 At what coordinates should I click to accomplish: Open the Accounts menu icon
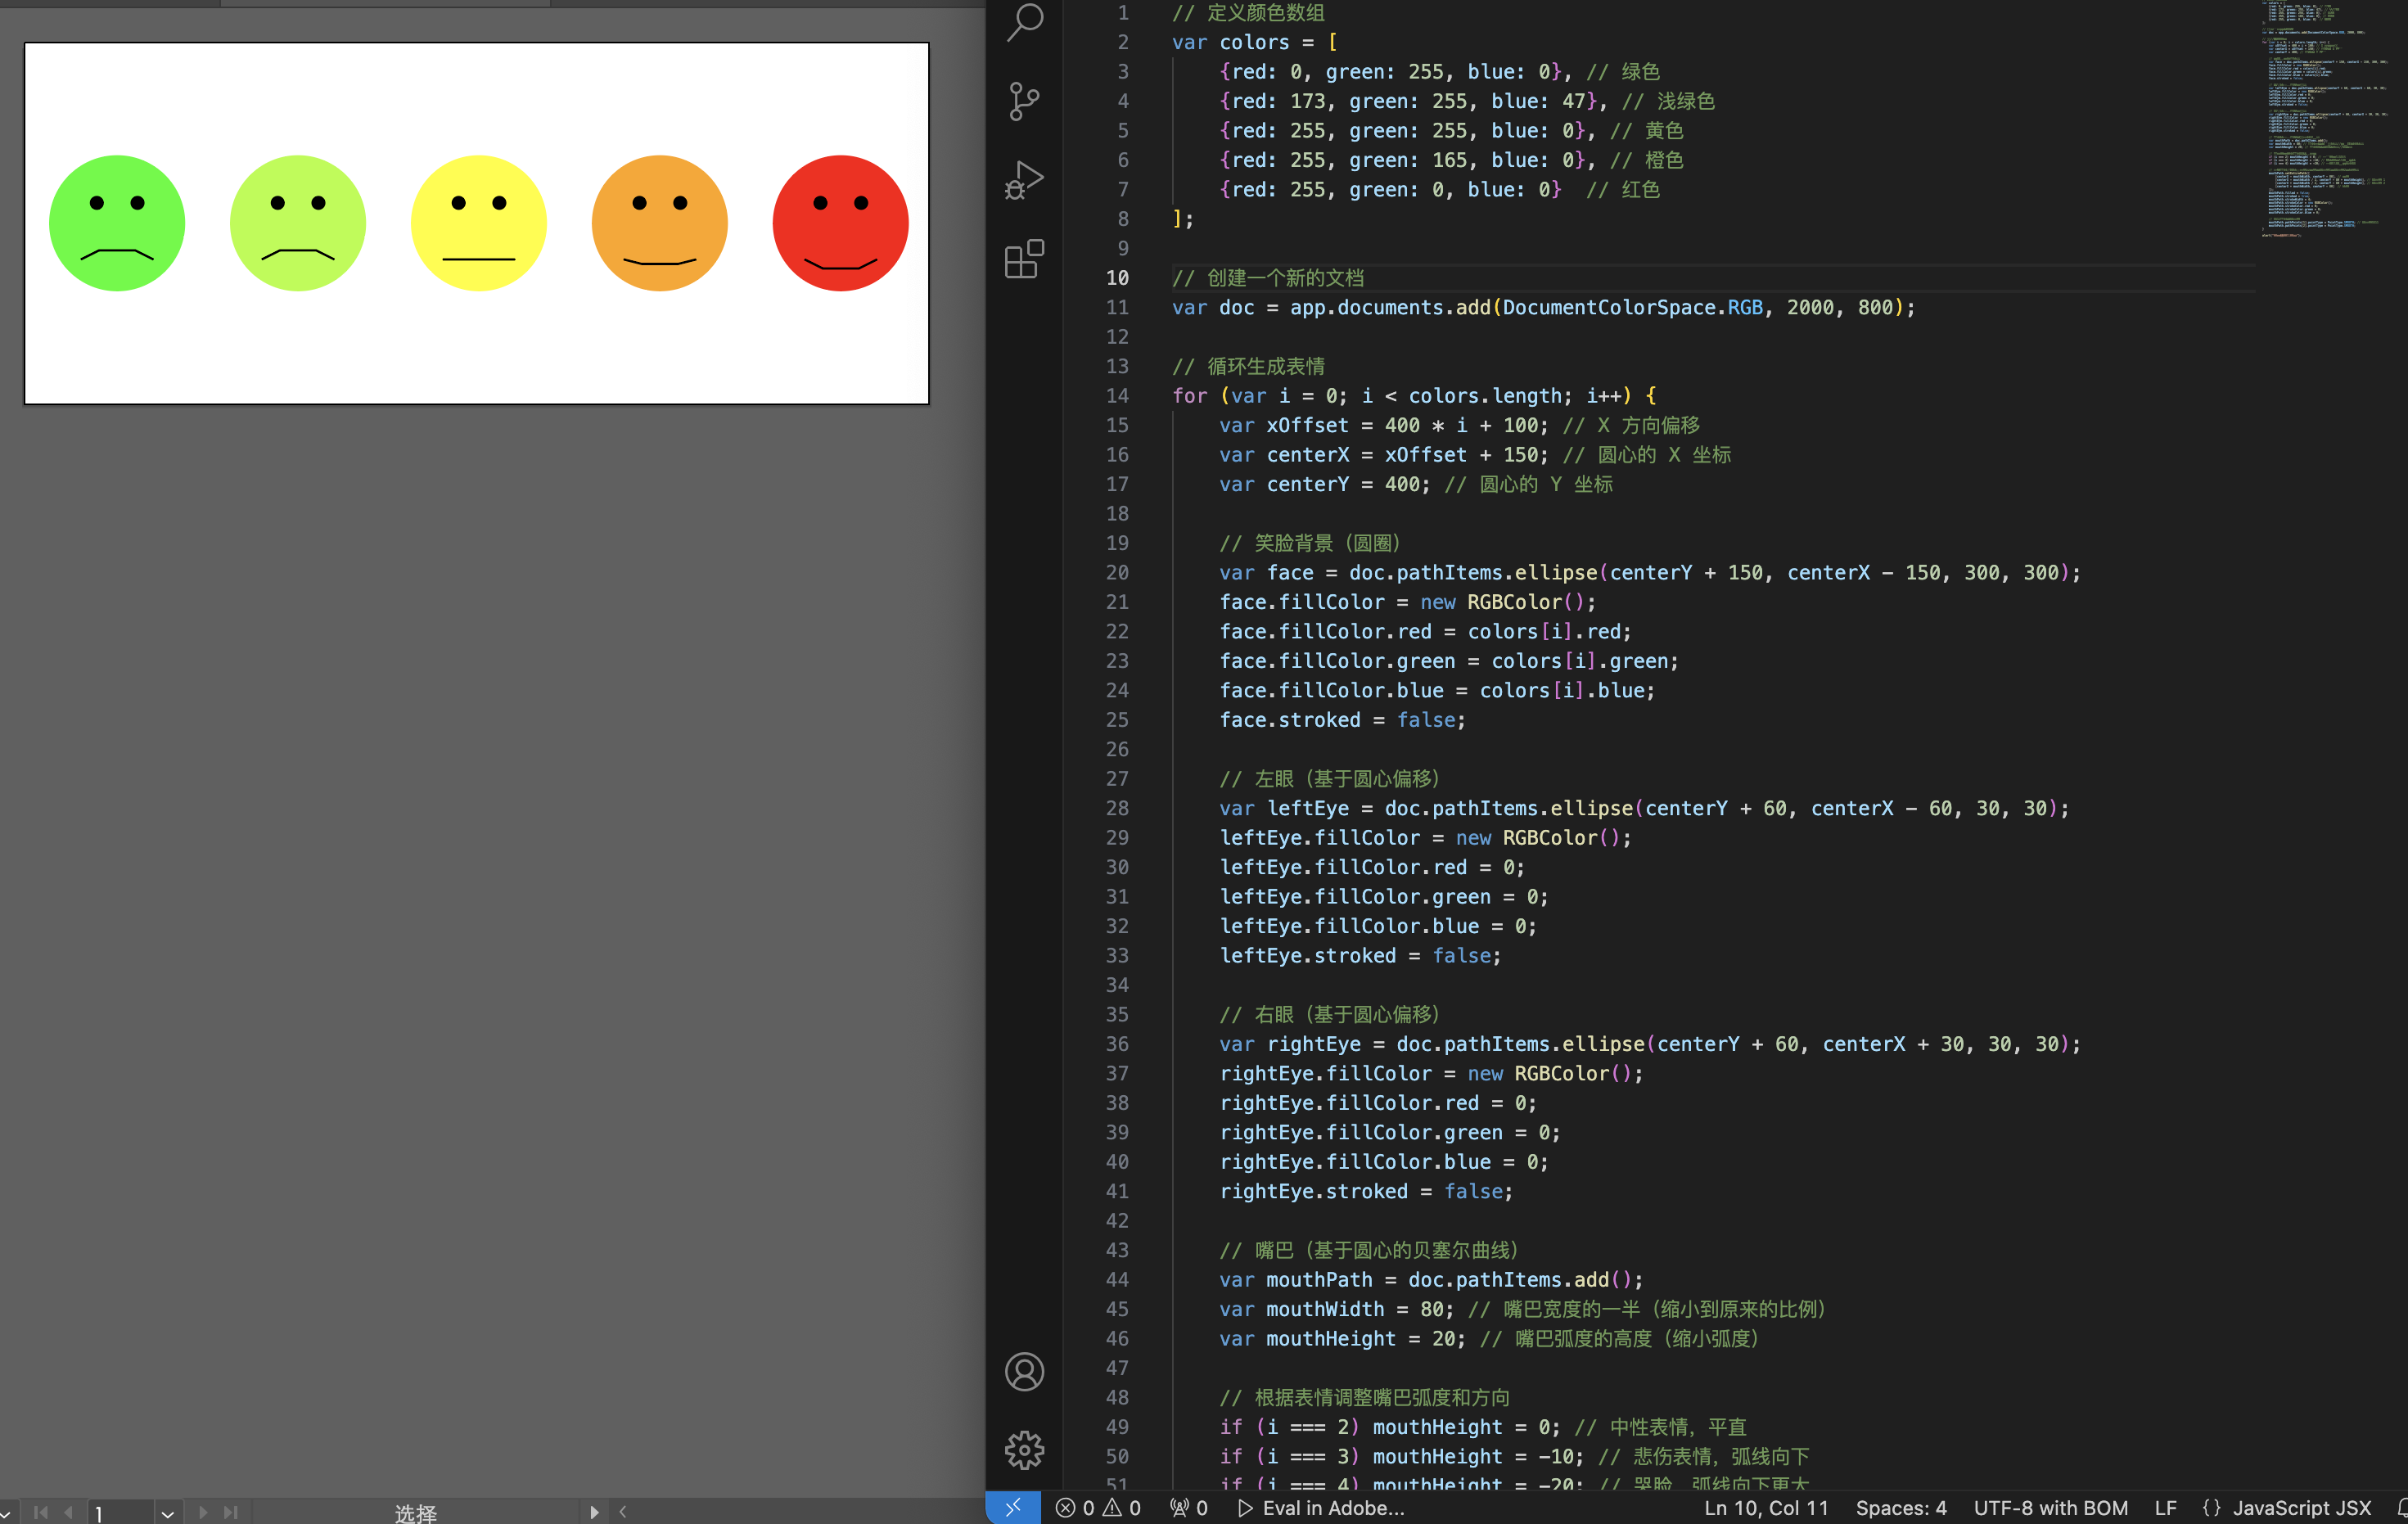[1024, 1371]
